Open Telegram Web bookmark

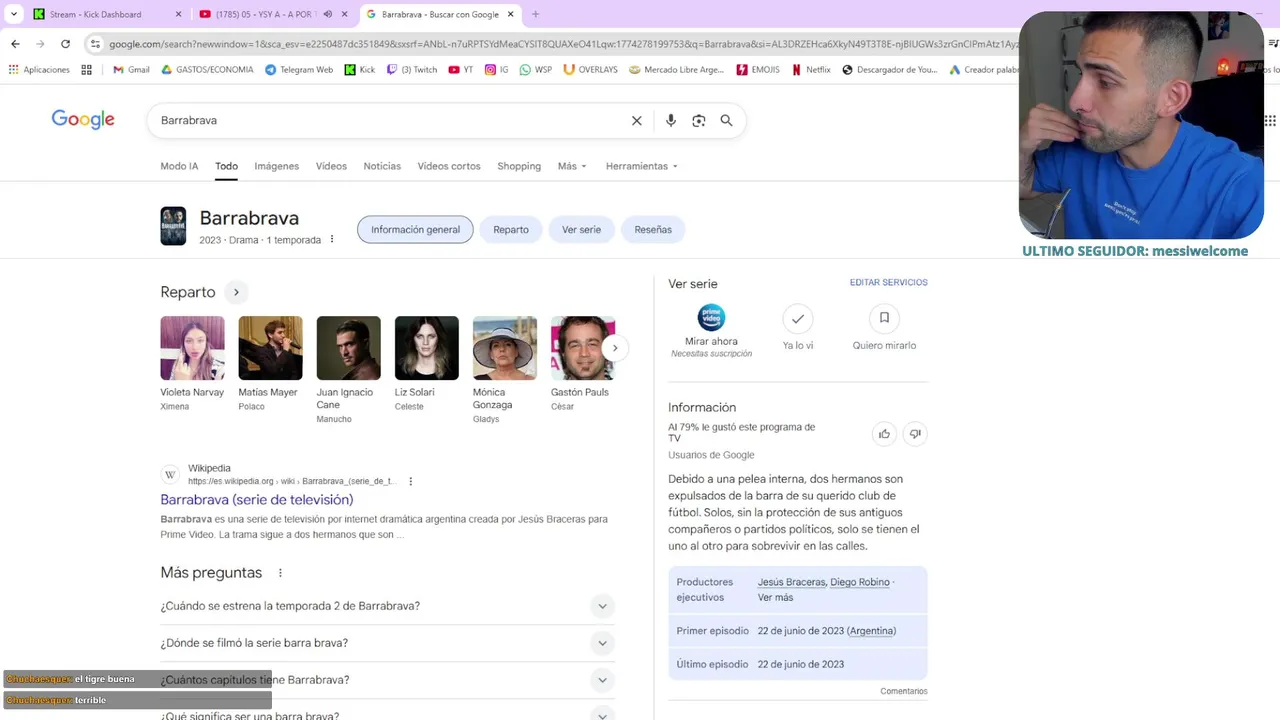(x=299, y=70)
